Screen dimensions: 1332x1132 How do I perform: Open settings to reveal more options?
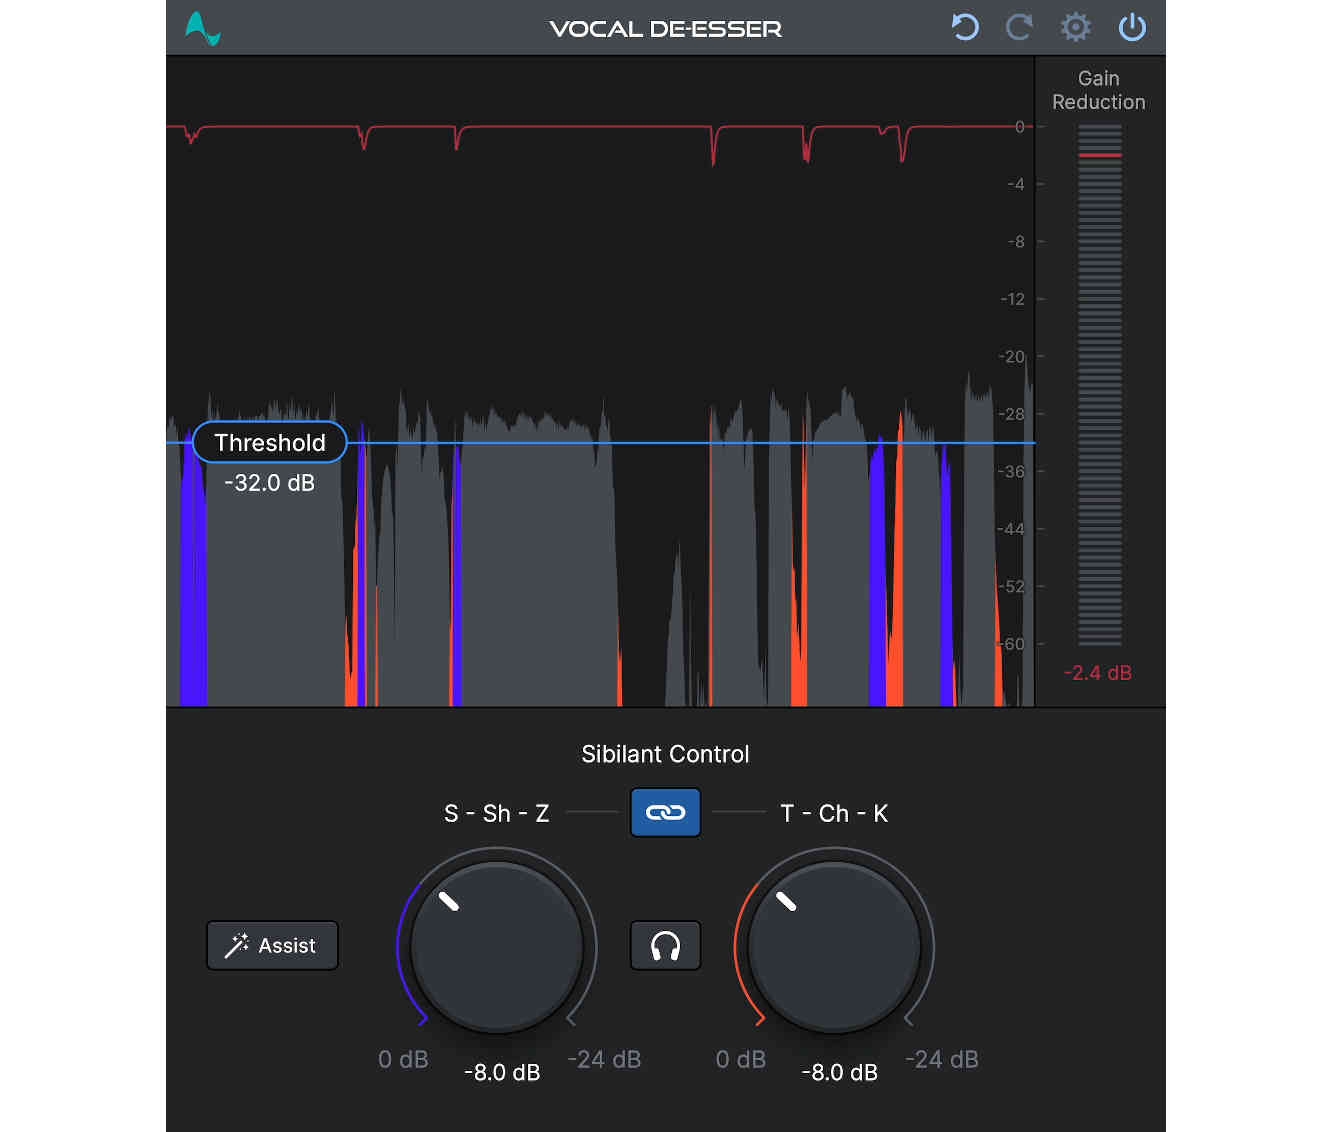point(1076,28)
